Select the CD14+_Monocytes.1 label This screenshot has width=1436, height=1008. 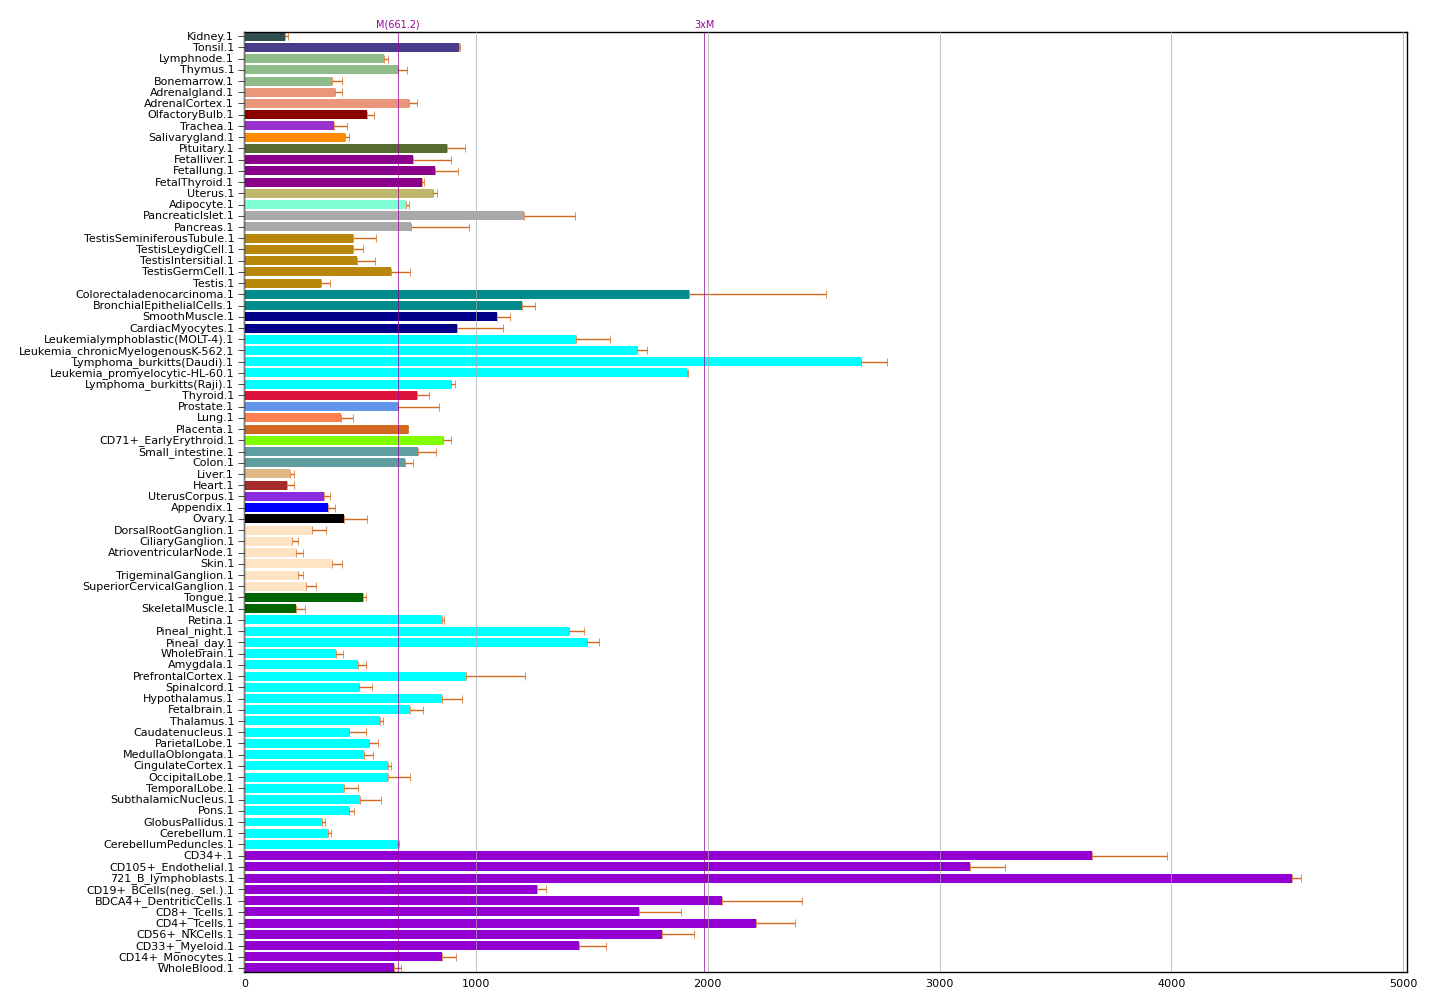click(x=176, y=957)
